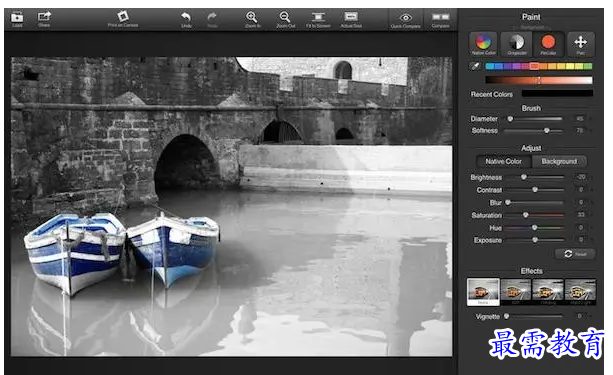
Task: Click the Contrast slider handle
Action: click(535, 190)
